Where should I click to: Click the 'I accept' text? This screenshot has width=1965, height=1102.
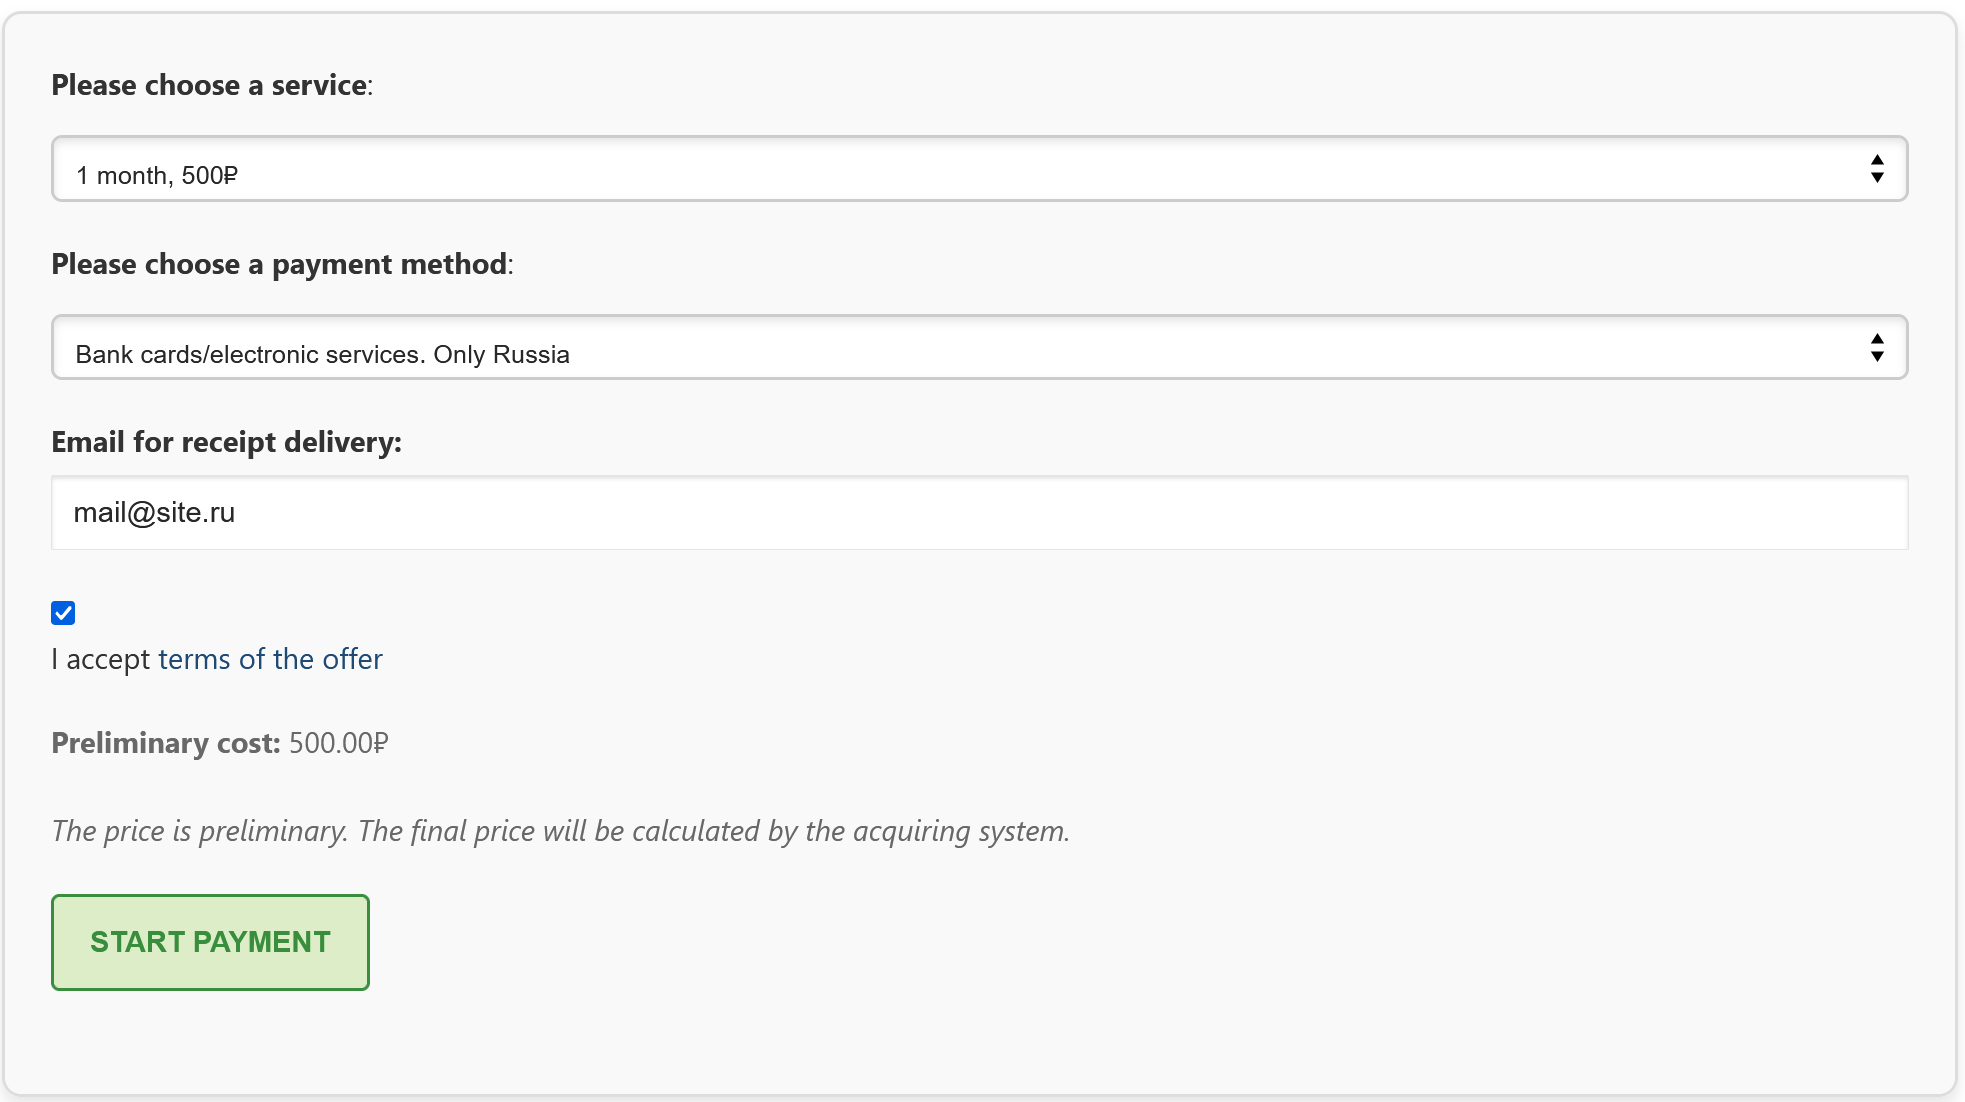click(100, 660)
